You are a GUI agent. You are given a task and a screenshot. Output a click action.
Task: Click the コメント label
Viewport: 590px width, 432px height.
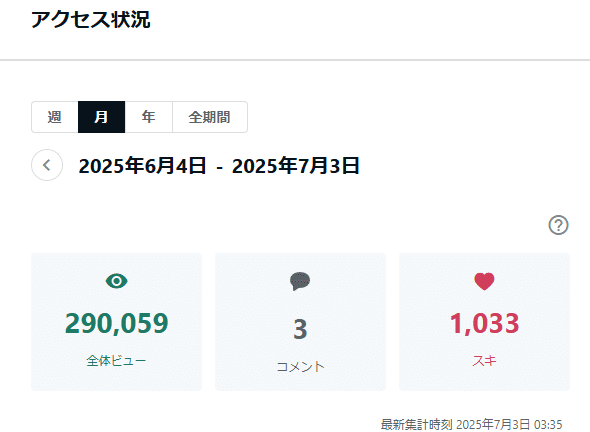(300, 367)
